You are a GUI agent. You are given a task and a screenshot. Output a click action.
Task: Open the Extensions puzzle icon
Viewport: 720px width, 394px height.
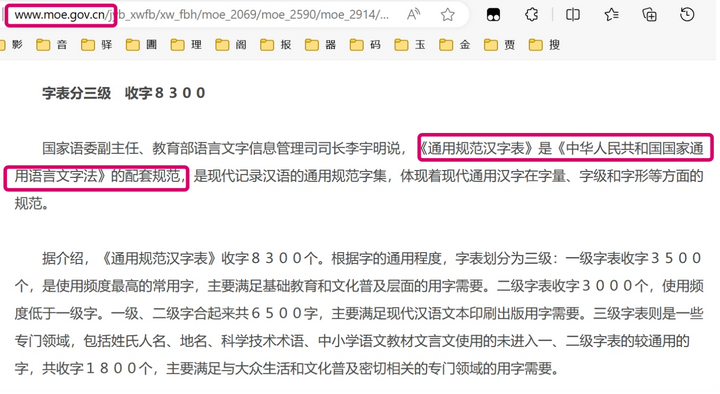531,15
